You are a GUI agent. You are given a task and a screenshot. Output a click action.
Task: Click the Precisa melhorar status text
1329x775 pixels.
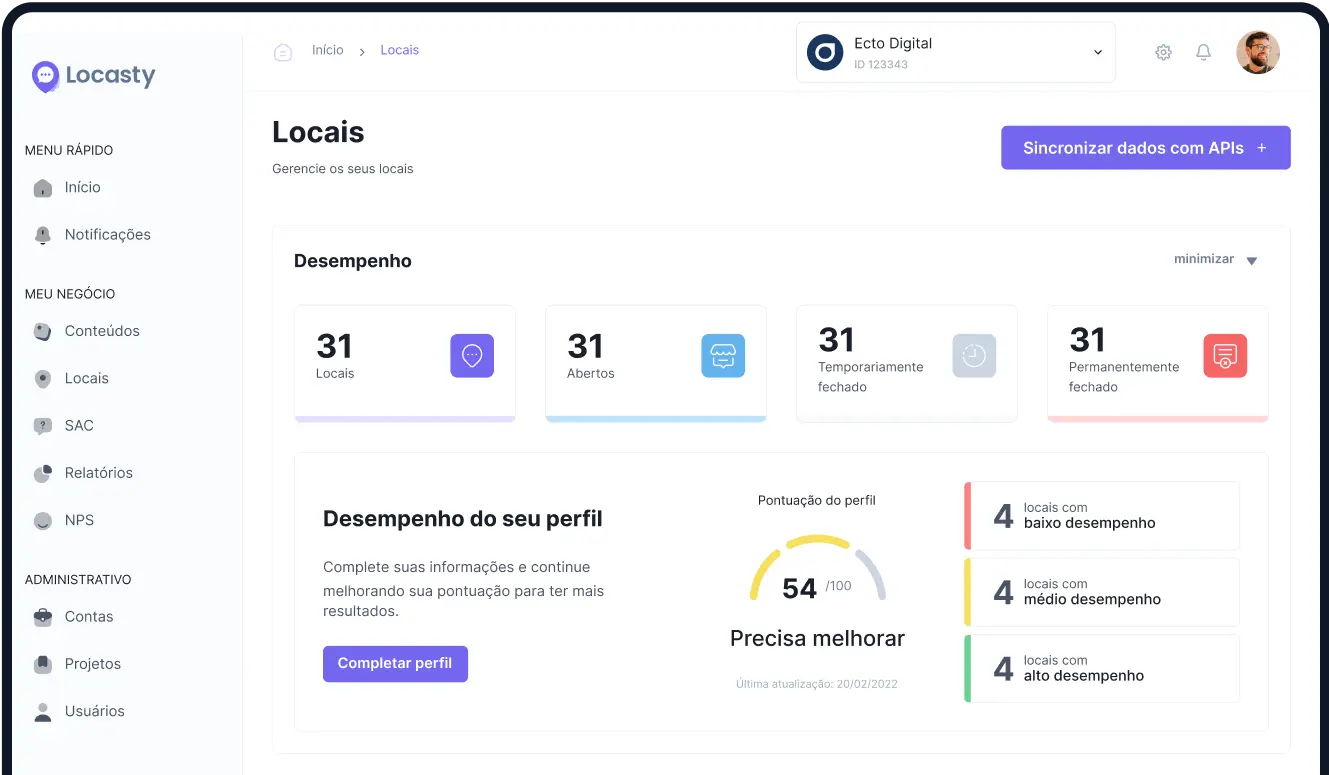click(x=818, y=639)
